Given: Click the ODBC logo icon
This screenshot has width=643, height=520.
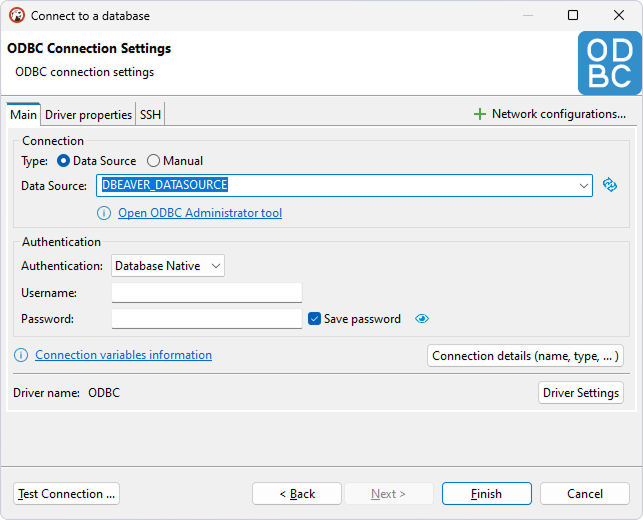Looking at the screenshot, I should [609, 63].
